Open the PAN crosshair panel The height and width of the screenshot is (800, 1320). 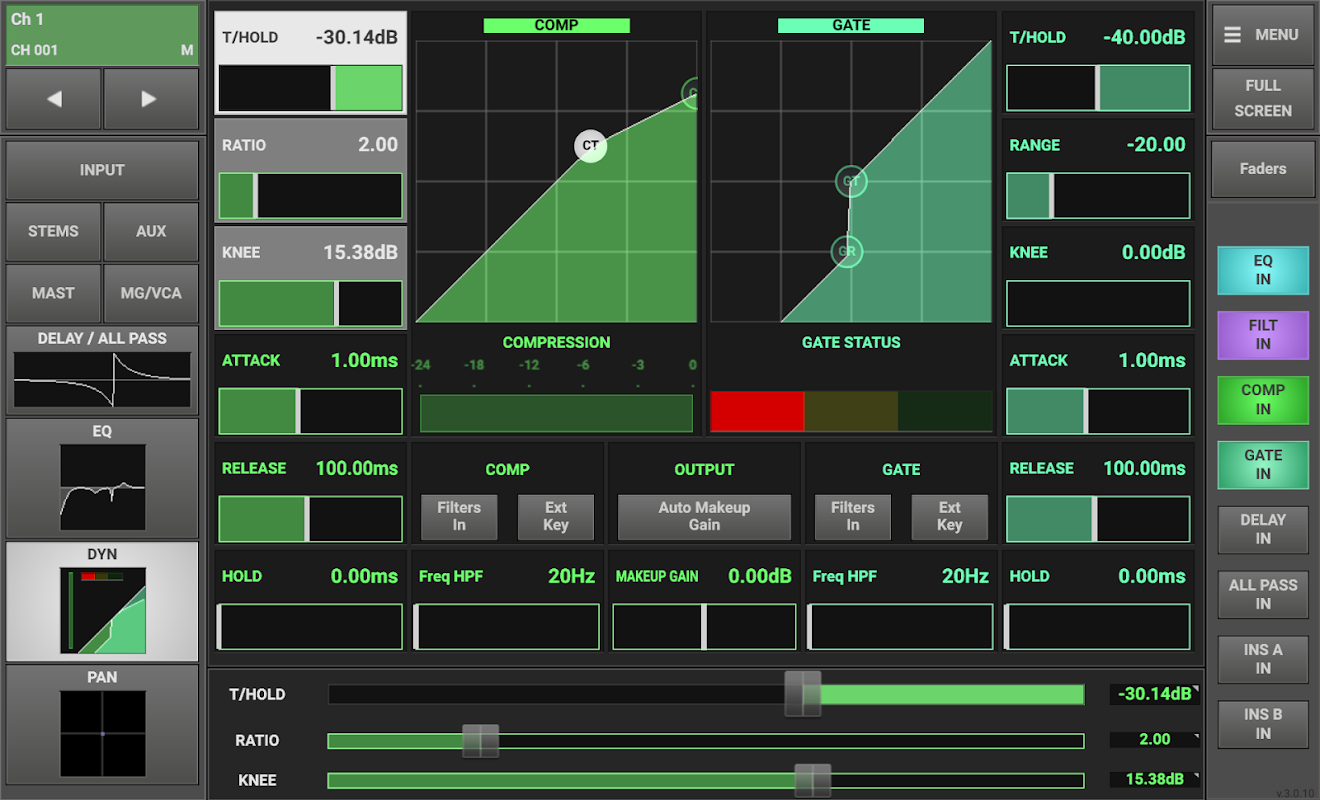(x=102, y=726)
